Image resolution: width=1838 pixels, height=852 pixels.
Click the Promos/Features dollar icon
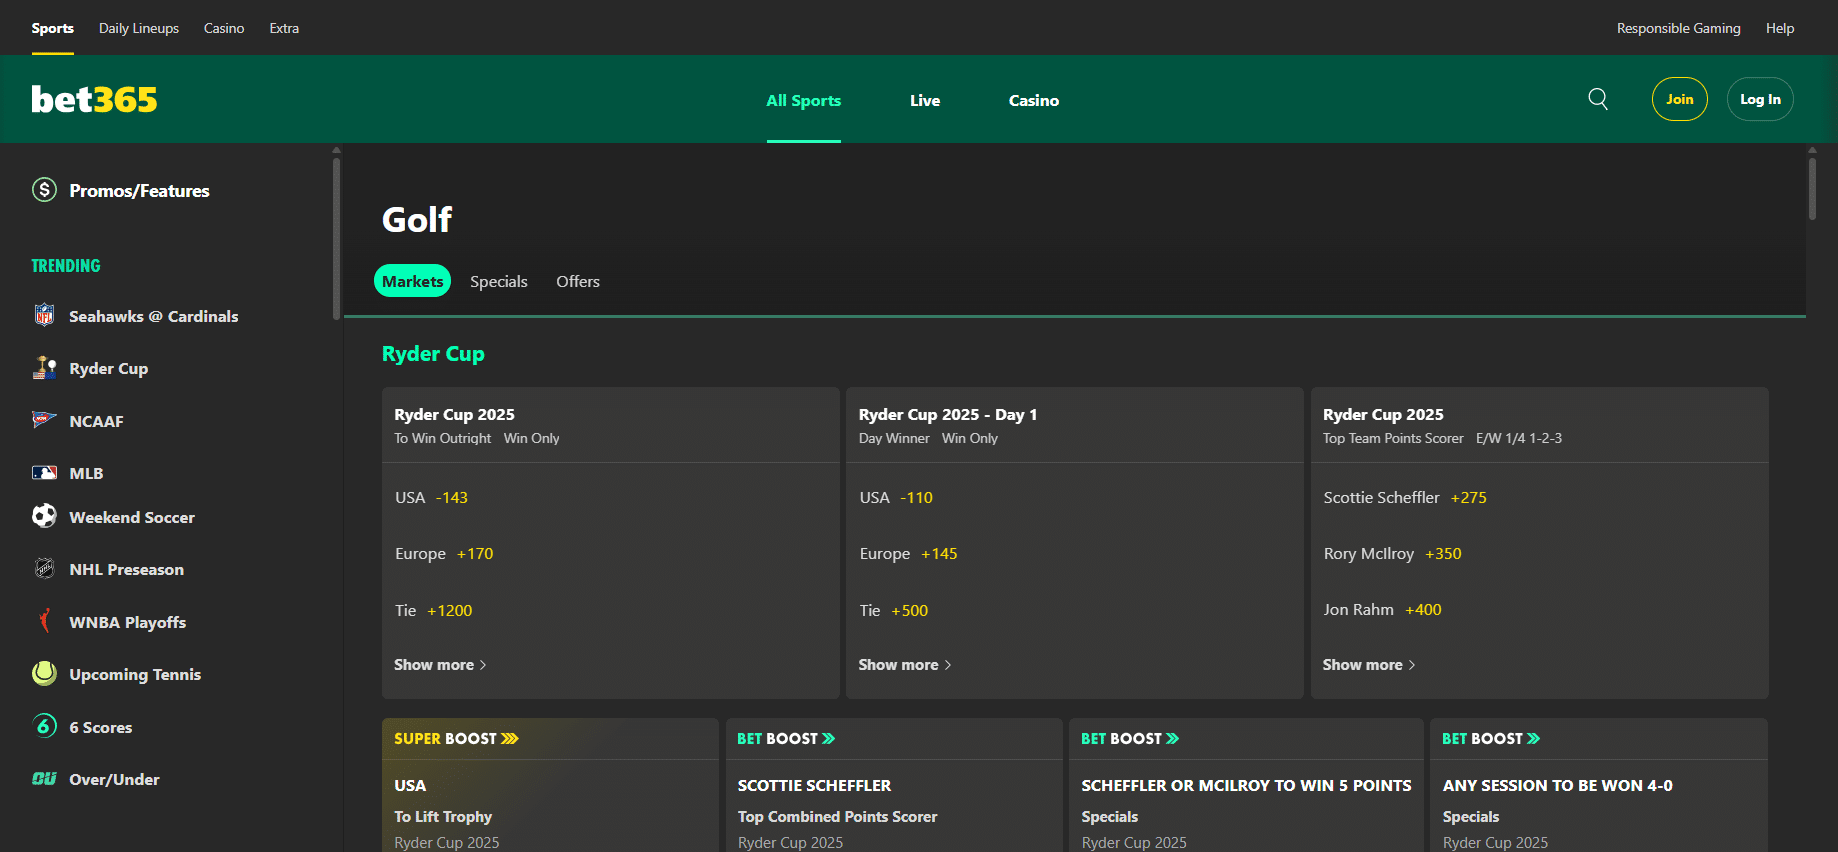tap(44, 190)
